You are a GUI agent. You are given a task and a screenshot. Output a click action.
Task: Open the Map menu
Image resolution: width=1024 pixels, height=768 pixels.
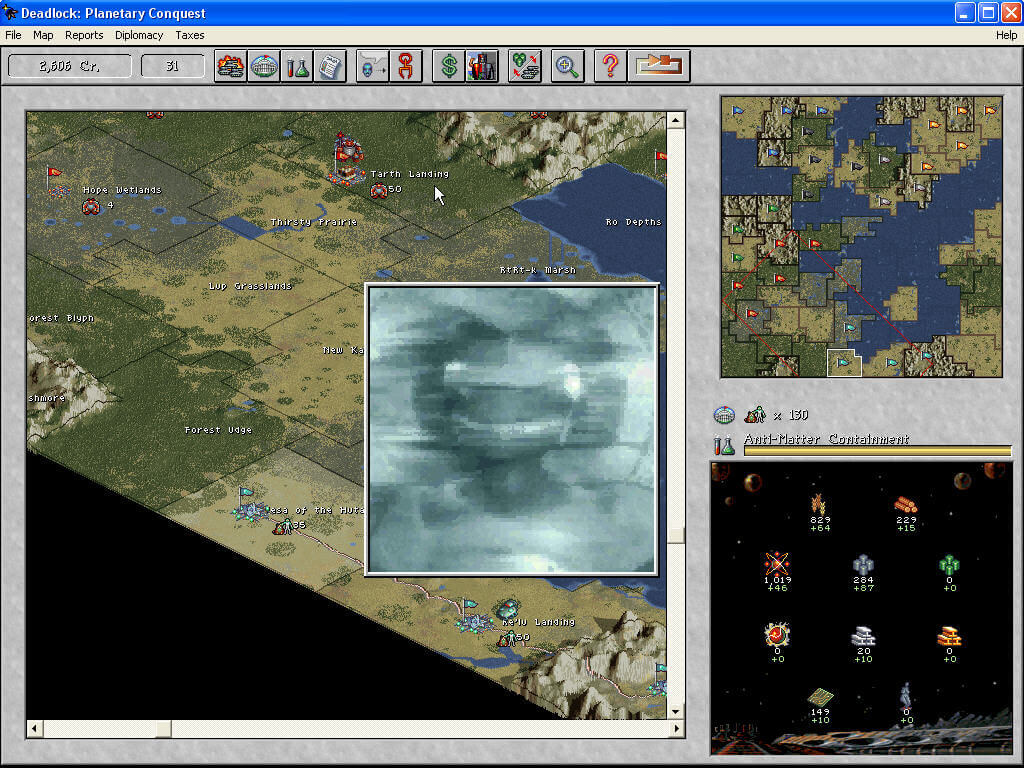pos(43,35)
